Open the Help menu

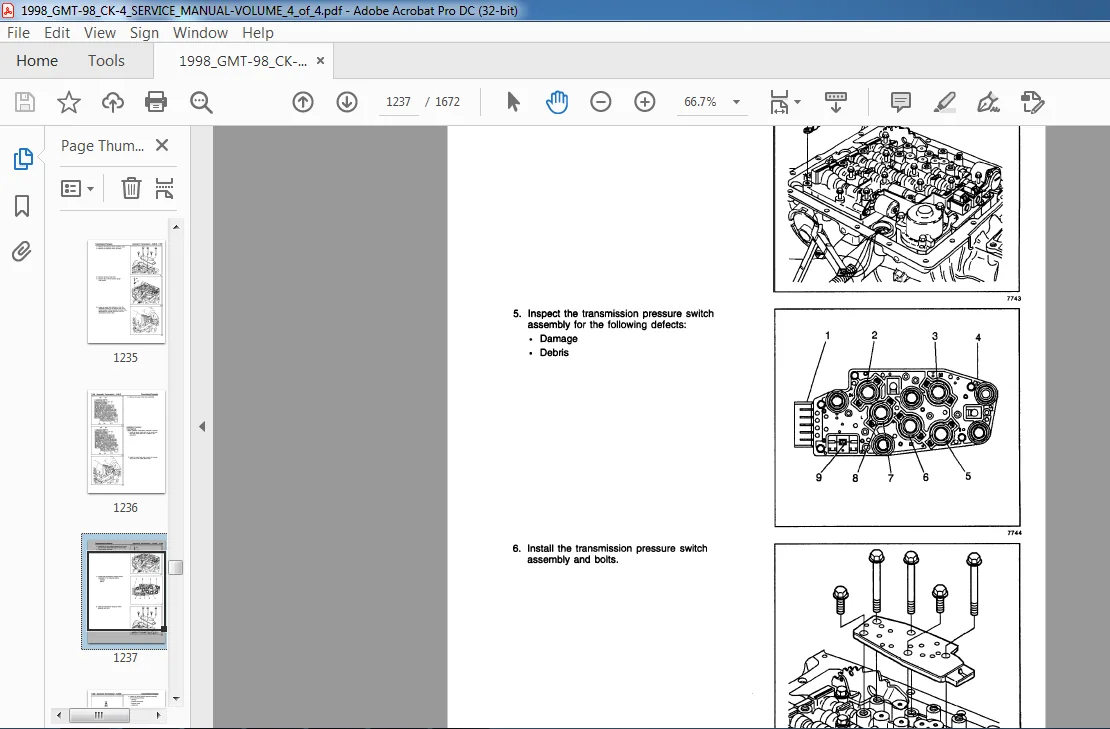point(258,33)
